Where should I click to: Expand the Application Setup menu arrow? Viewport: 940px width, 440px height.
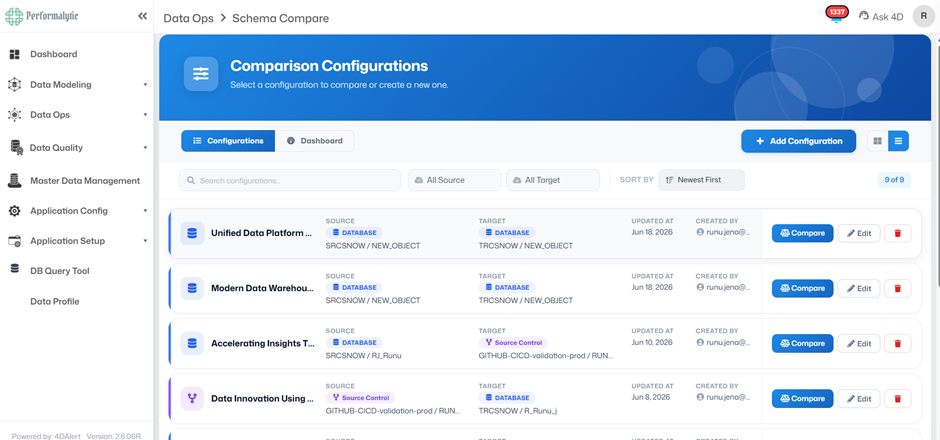(145, 241)
